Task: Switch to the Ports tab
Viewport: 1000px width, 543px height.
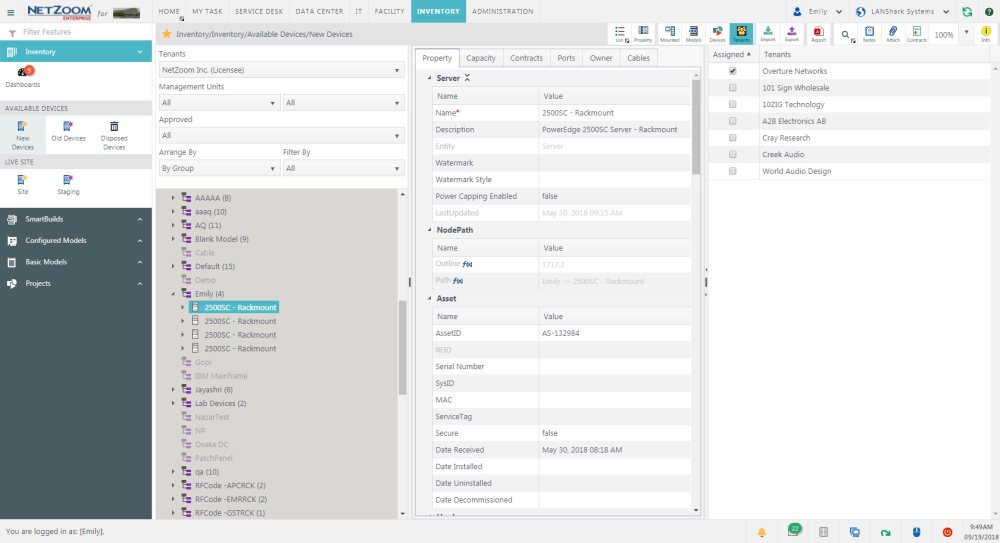Action: 566,58
